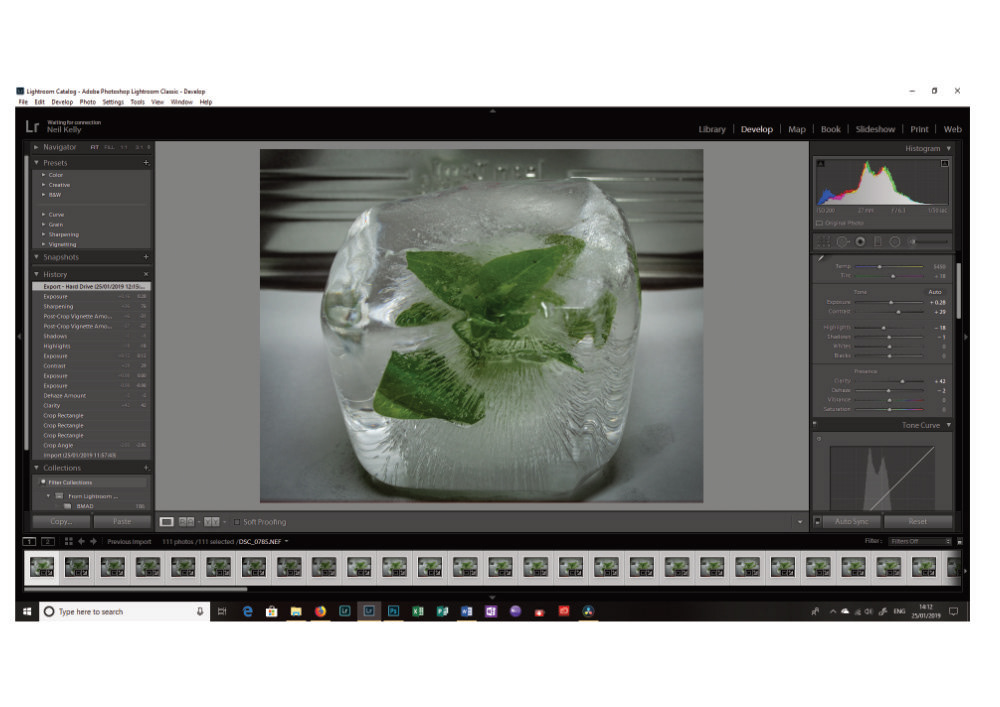Click the Clarity slider handle
This screenshot has width=1000, height=707.
pyautogui.click(x=902, y=381)
